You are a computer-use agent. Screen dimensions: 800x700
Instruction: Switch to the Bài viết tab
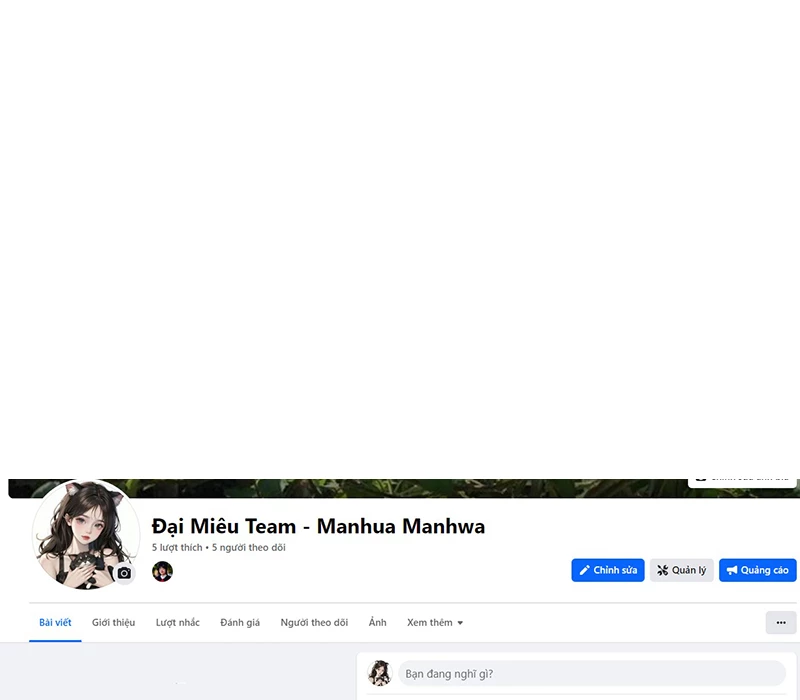point(55,622)
